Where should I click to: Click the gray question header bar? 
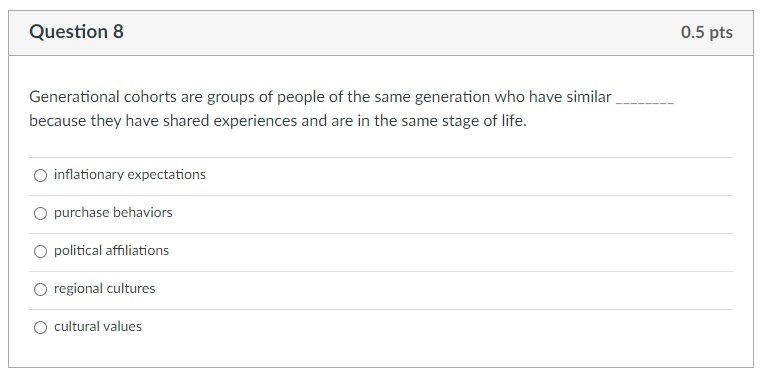[381, 33]
